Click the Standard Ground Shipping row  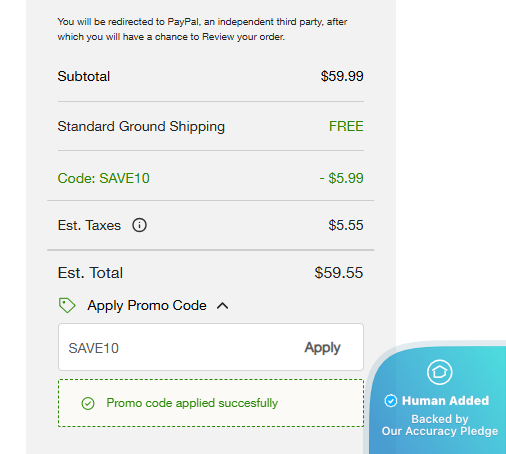[x=211, y=126]
